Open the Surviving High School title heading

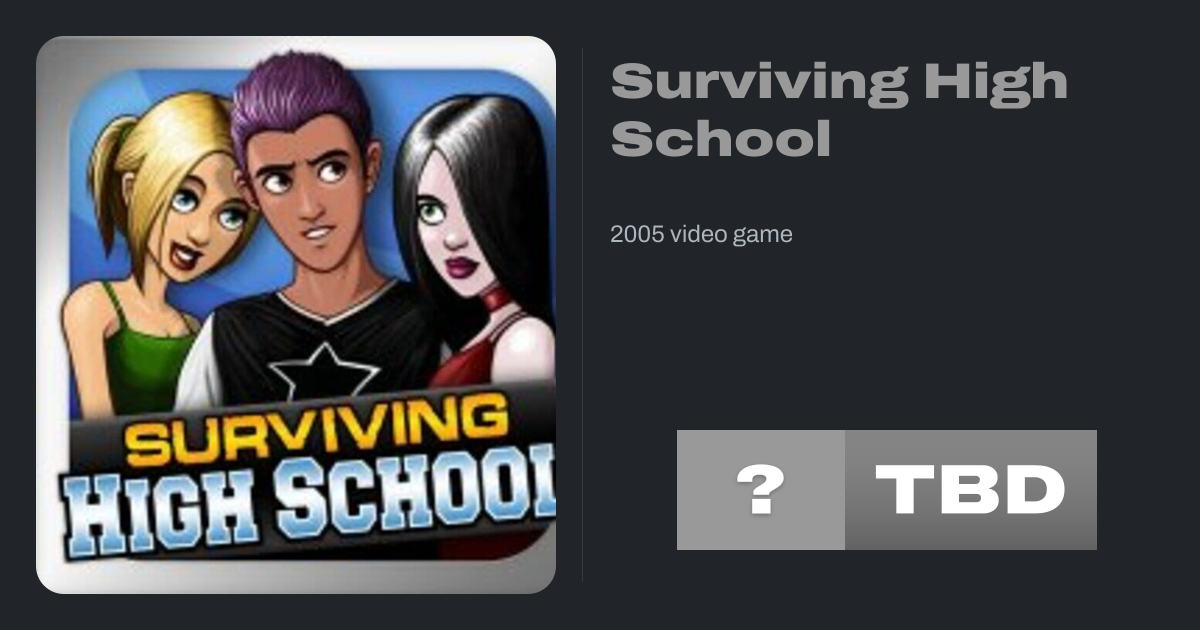coord(839,110)
